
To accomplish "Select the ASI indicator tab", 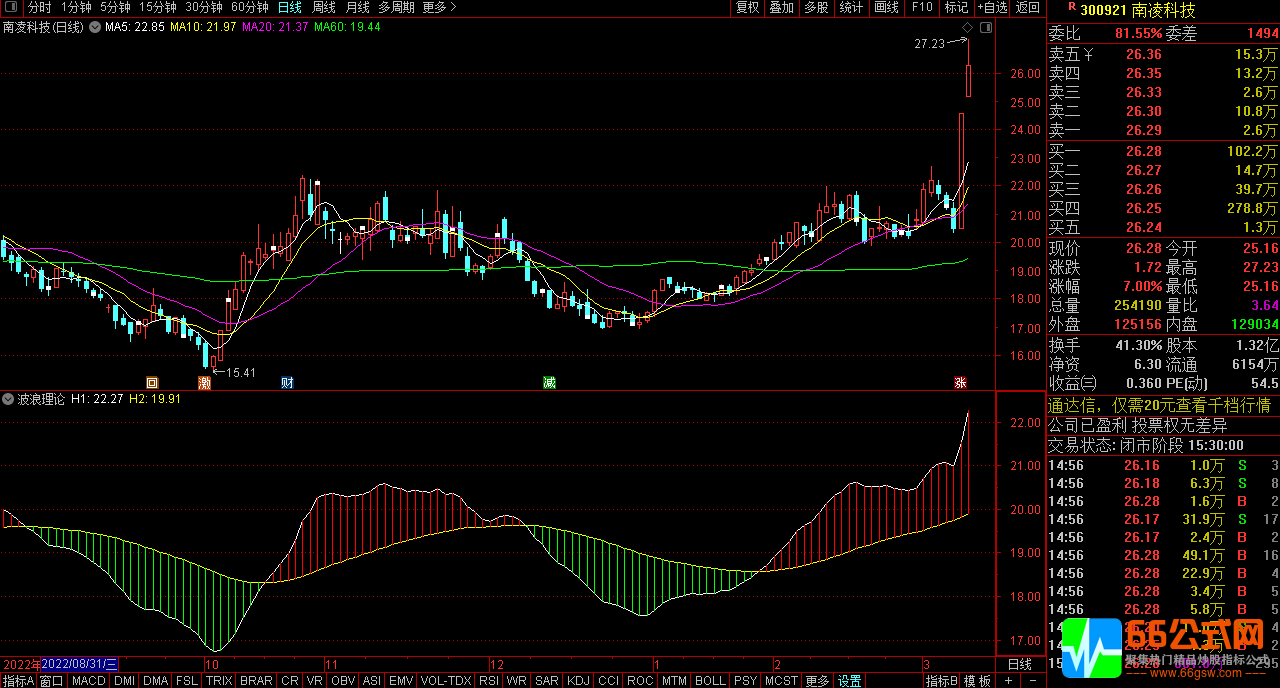I will pos(371,681).
